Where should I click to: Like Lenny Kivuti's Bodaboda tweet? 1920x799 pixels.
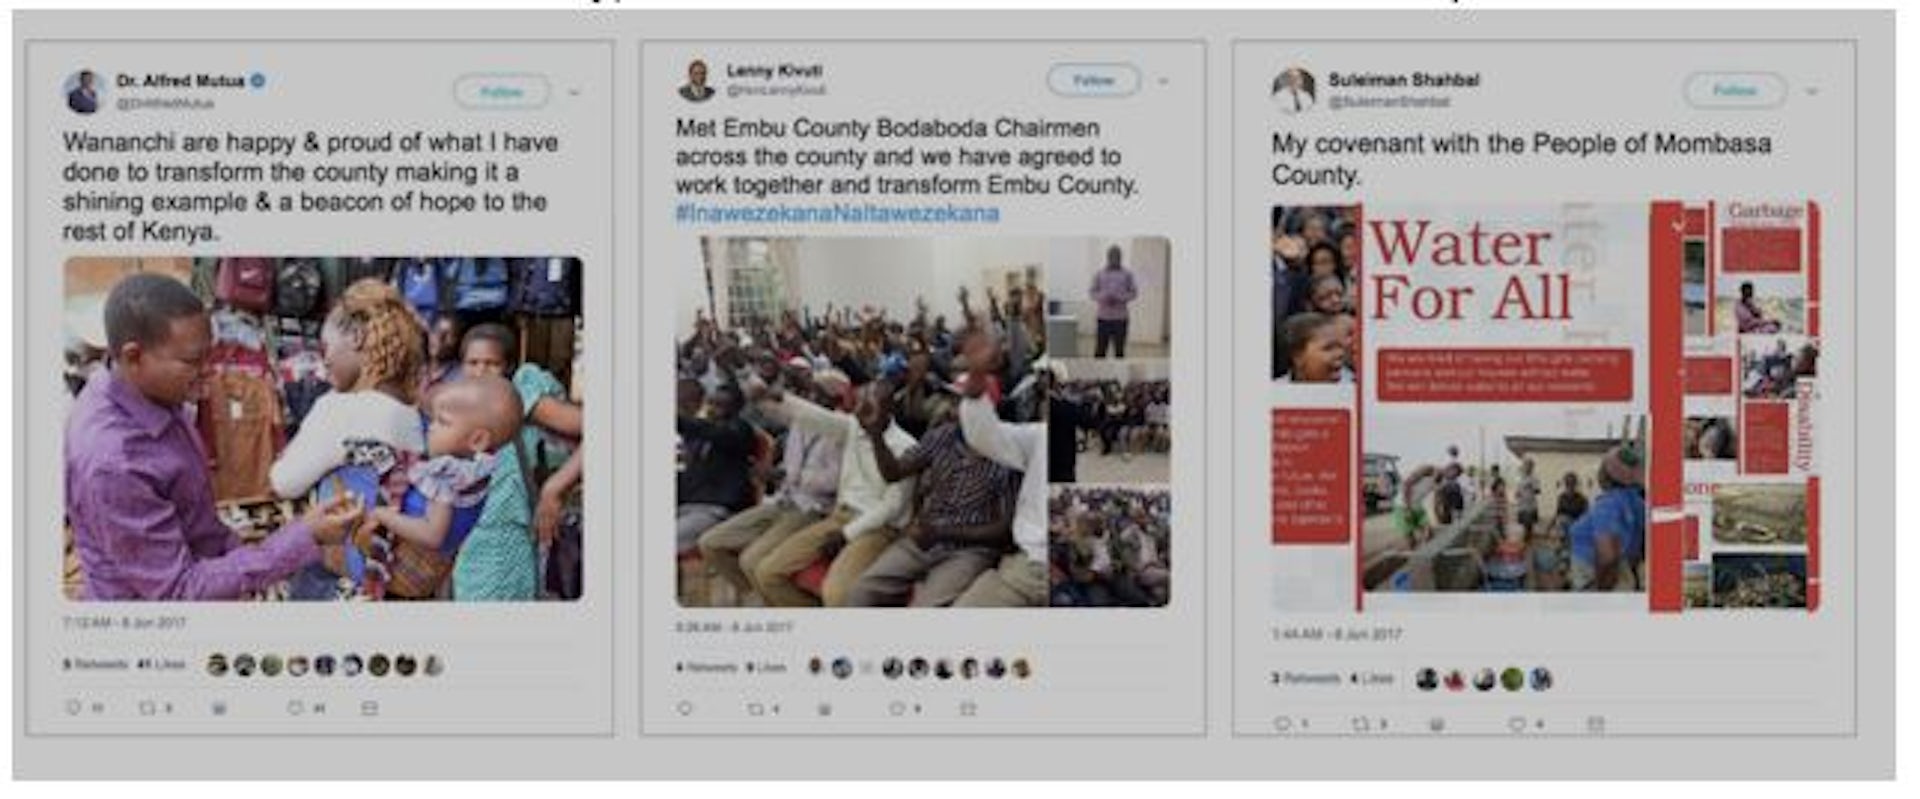pos(898,709)
